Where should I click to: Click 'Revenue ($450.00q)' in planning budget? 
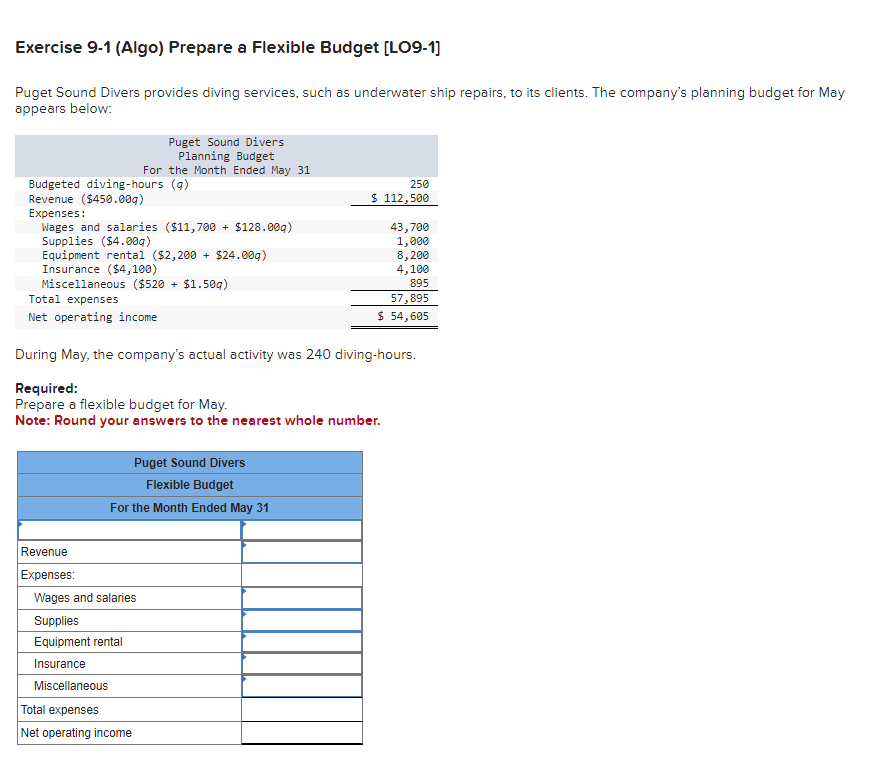pyautogui.click(x=86, y=199)
